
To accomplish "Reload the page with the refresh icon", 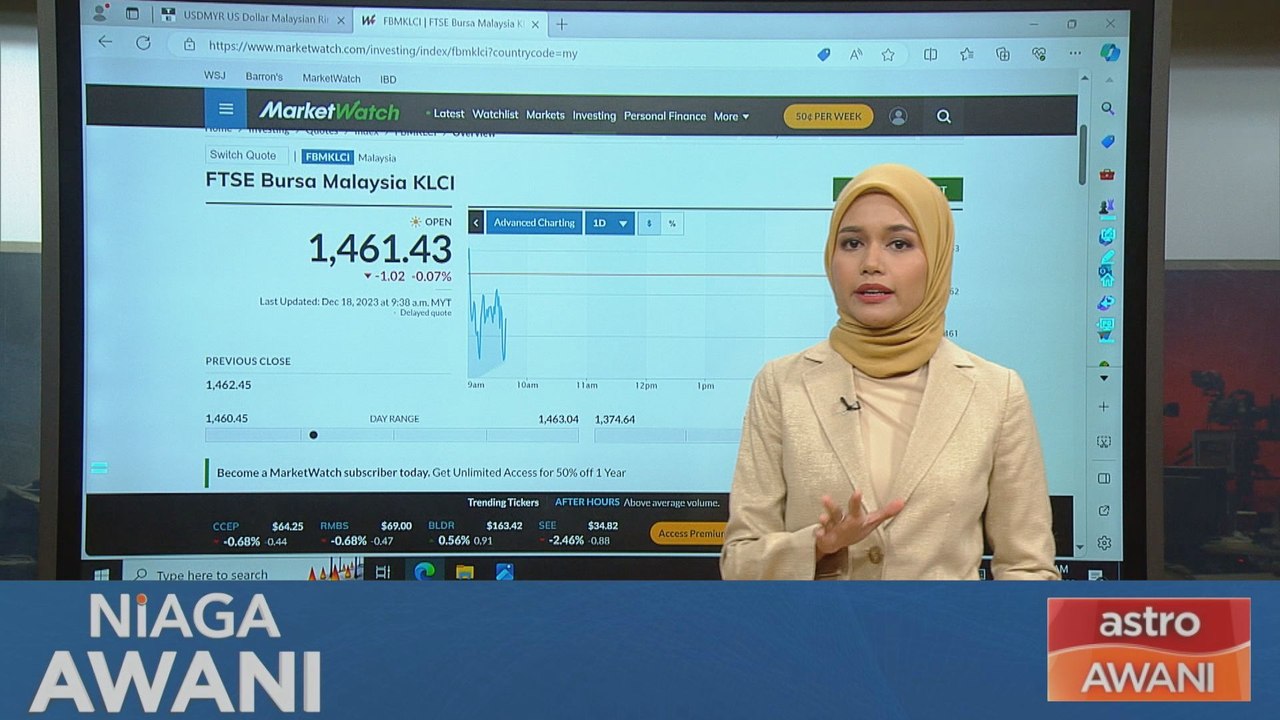I will pos(143,43).
